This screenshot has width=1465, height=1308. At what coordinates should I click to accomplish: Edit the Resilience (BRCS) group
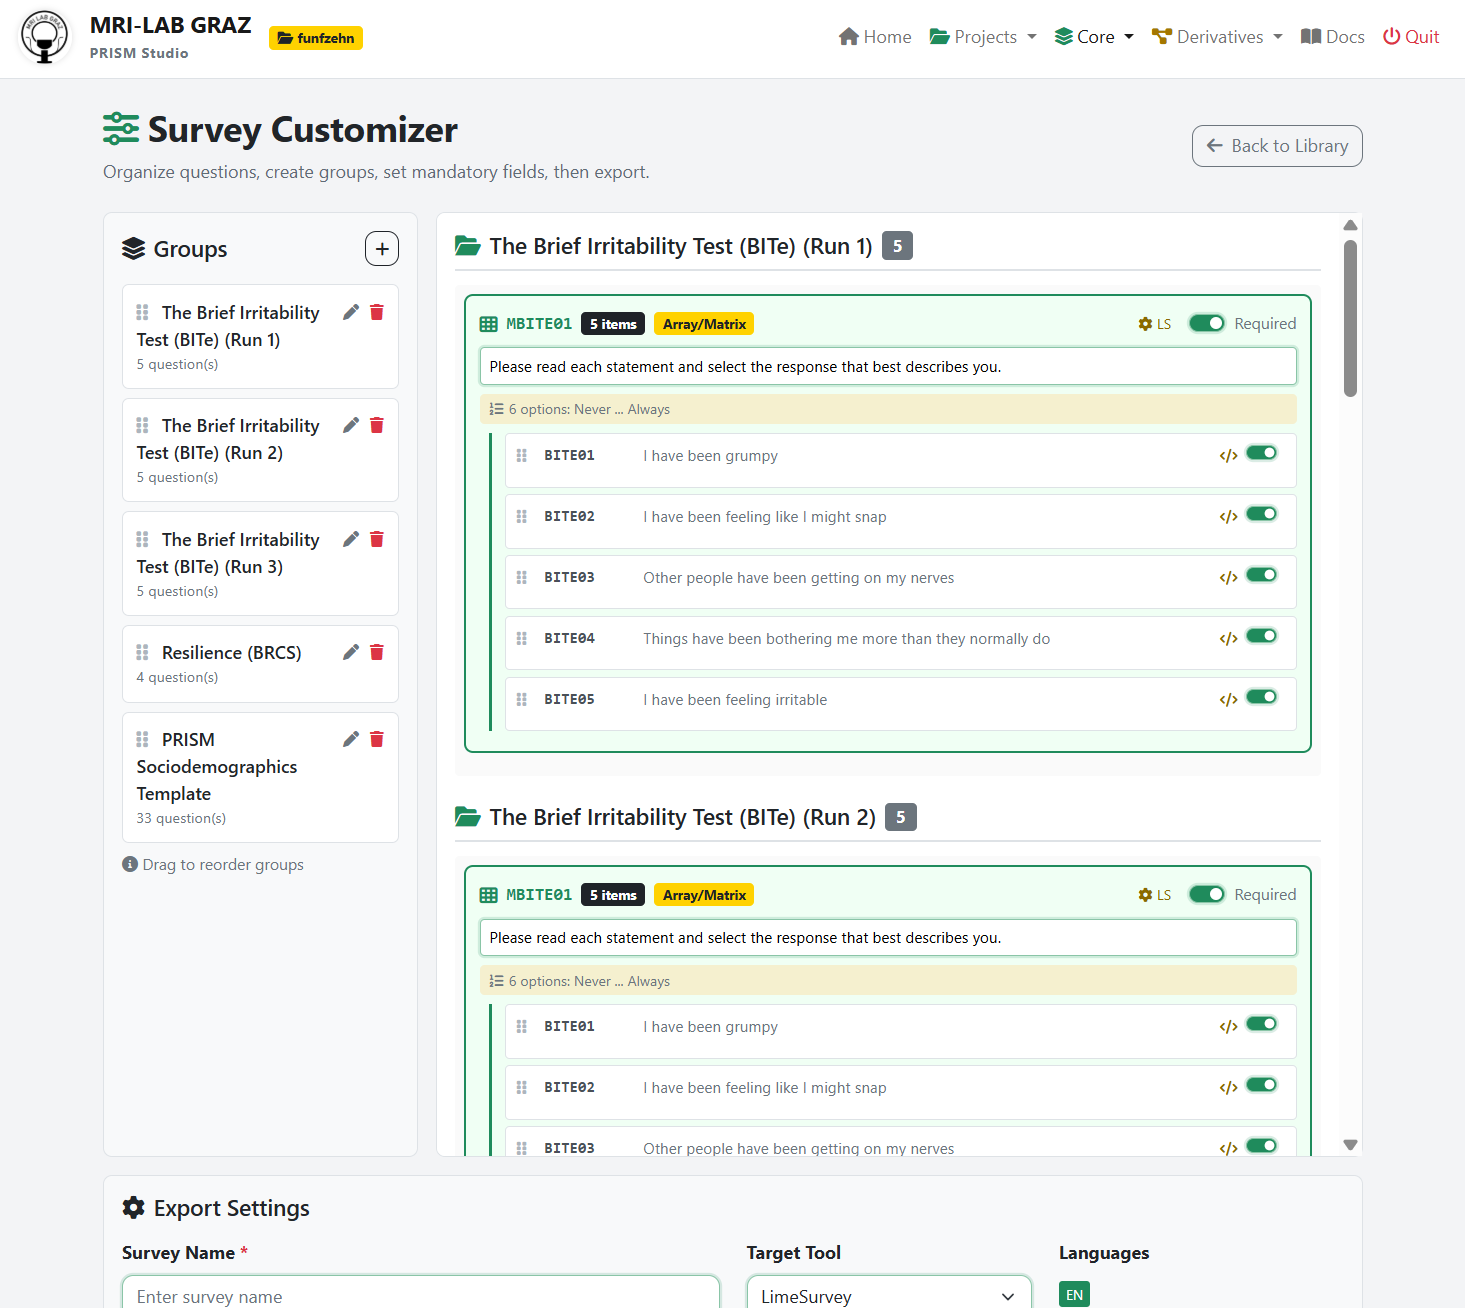click(351, 652)
